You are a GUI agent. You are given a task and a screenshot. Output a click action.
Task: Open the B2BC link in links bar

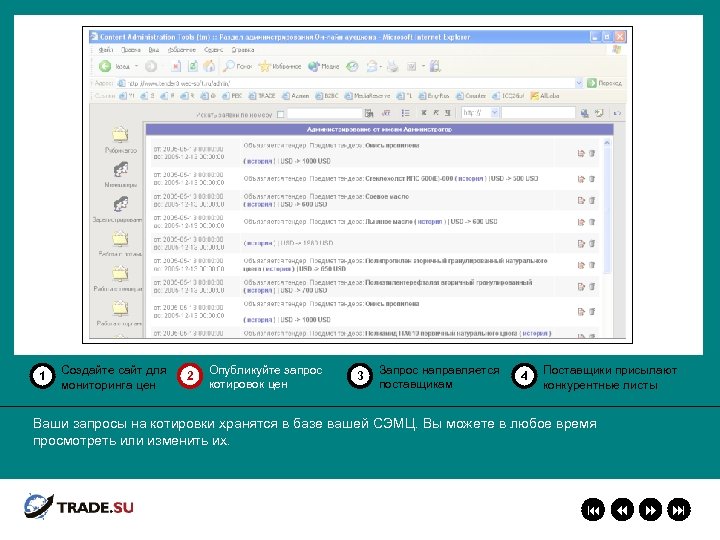327,96
